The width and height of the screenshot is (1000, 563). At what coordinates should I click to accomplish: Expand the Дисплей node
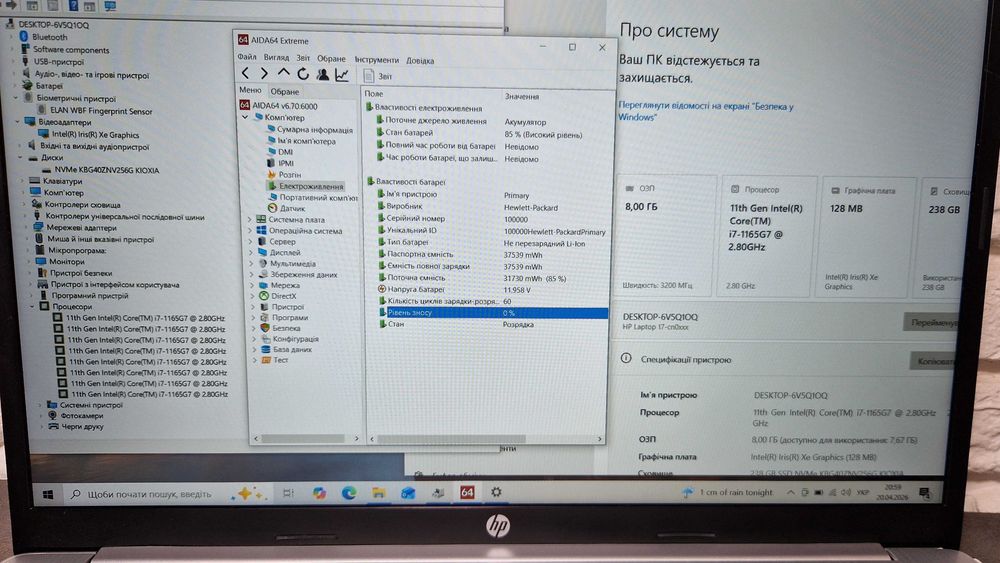pos(251,252)
